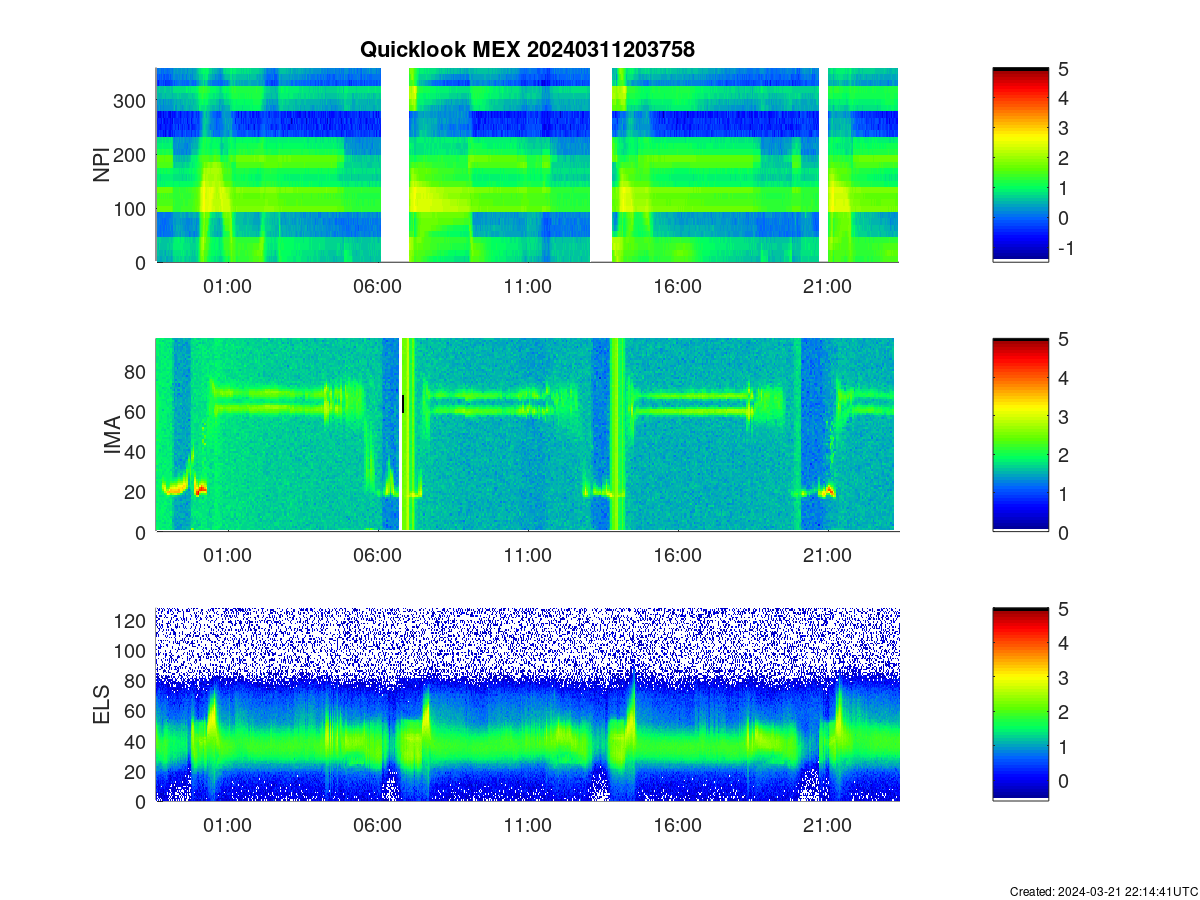Click the ELS panel colorbar

1020,704
